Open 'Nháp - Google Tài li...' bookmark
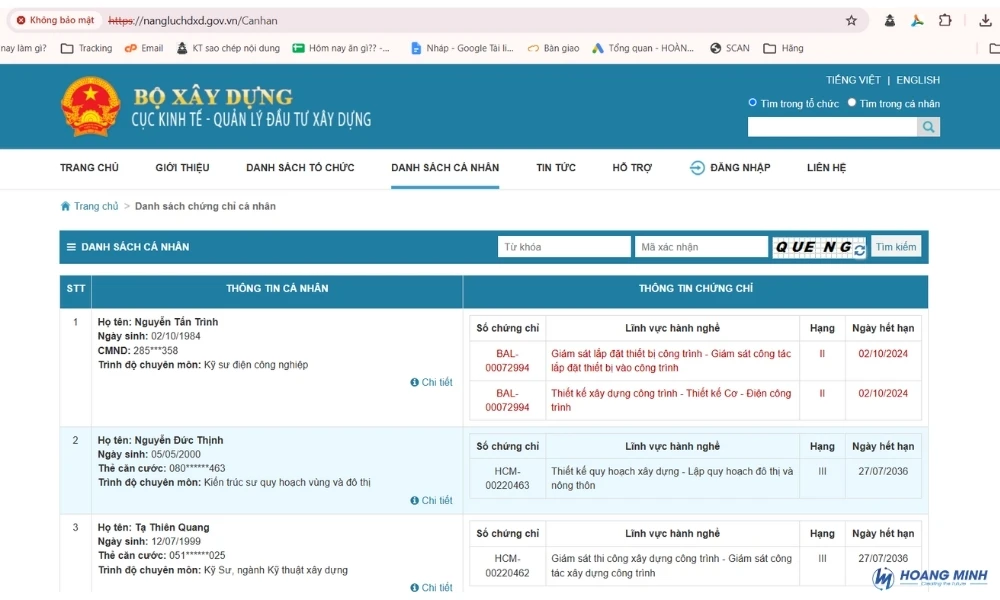 click(x=462, y=48)
